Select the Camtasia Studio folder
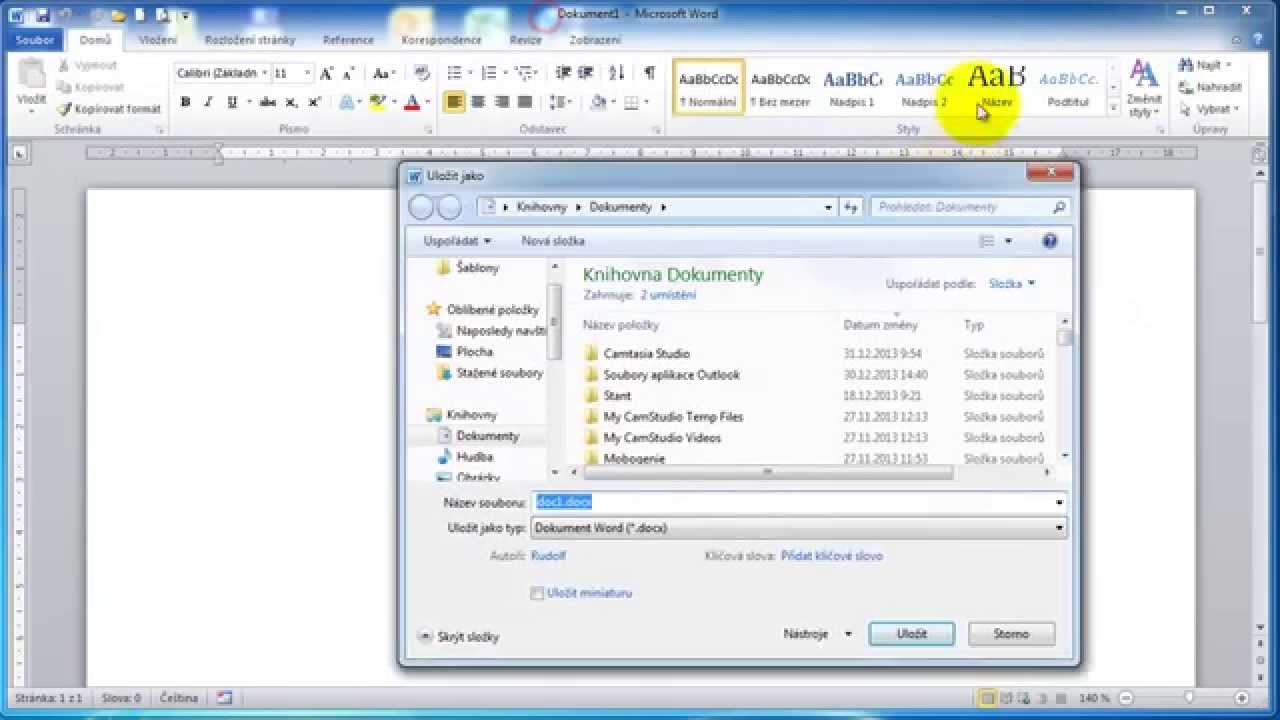 646,354
